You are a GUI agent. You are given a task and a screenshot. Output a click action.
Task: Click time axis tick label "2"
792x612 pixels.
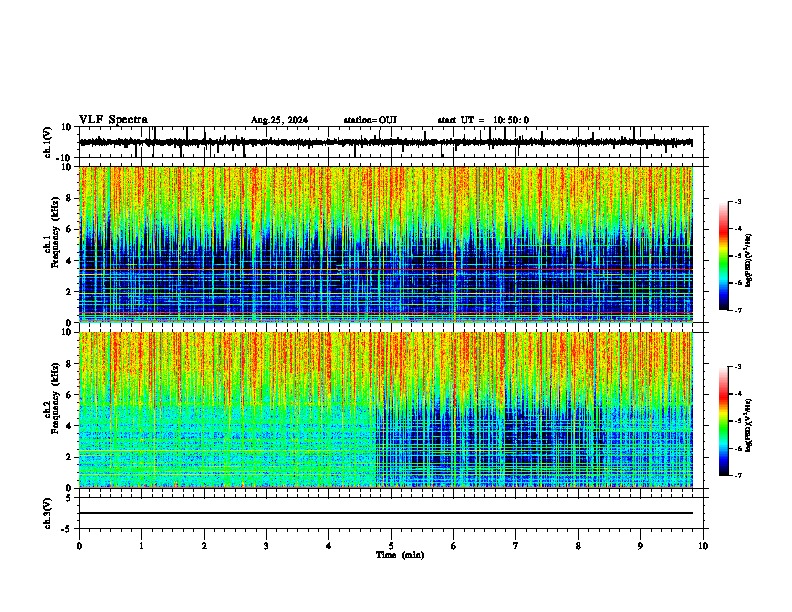click(204, 546)
